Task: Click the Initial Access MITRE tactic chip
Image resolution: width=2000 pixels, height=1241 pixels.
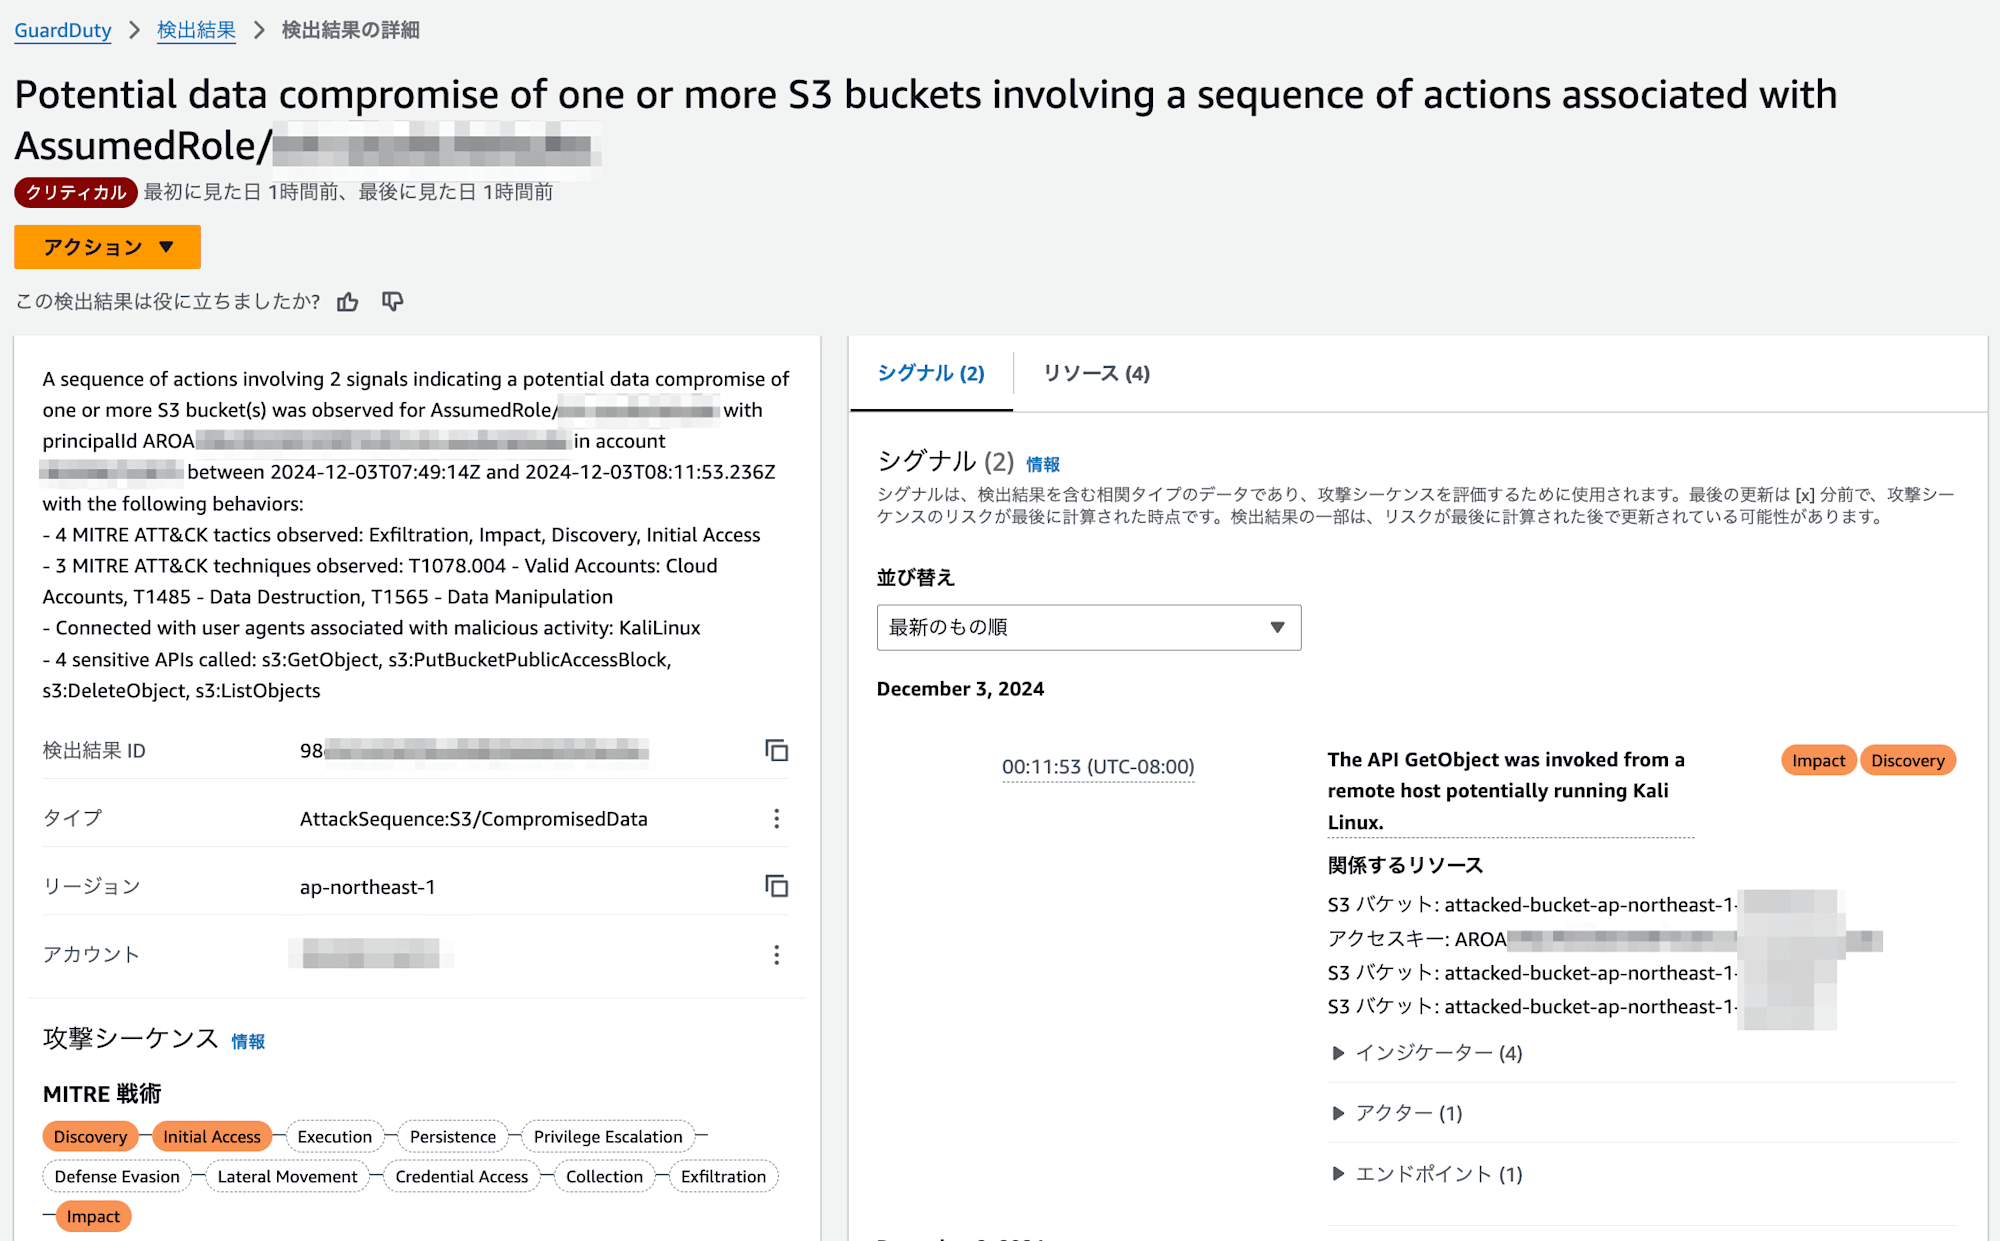Action: pos(212,1137)
